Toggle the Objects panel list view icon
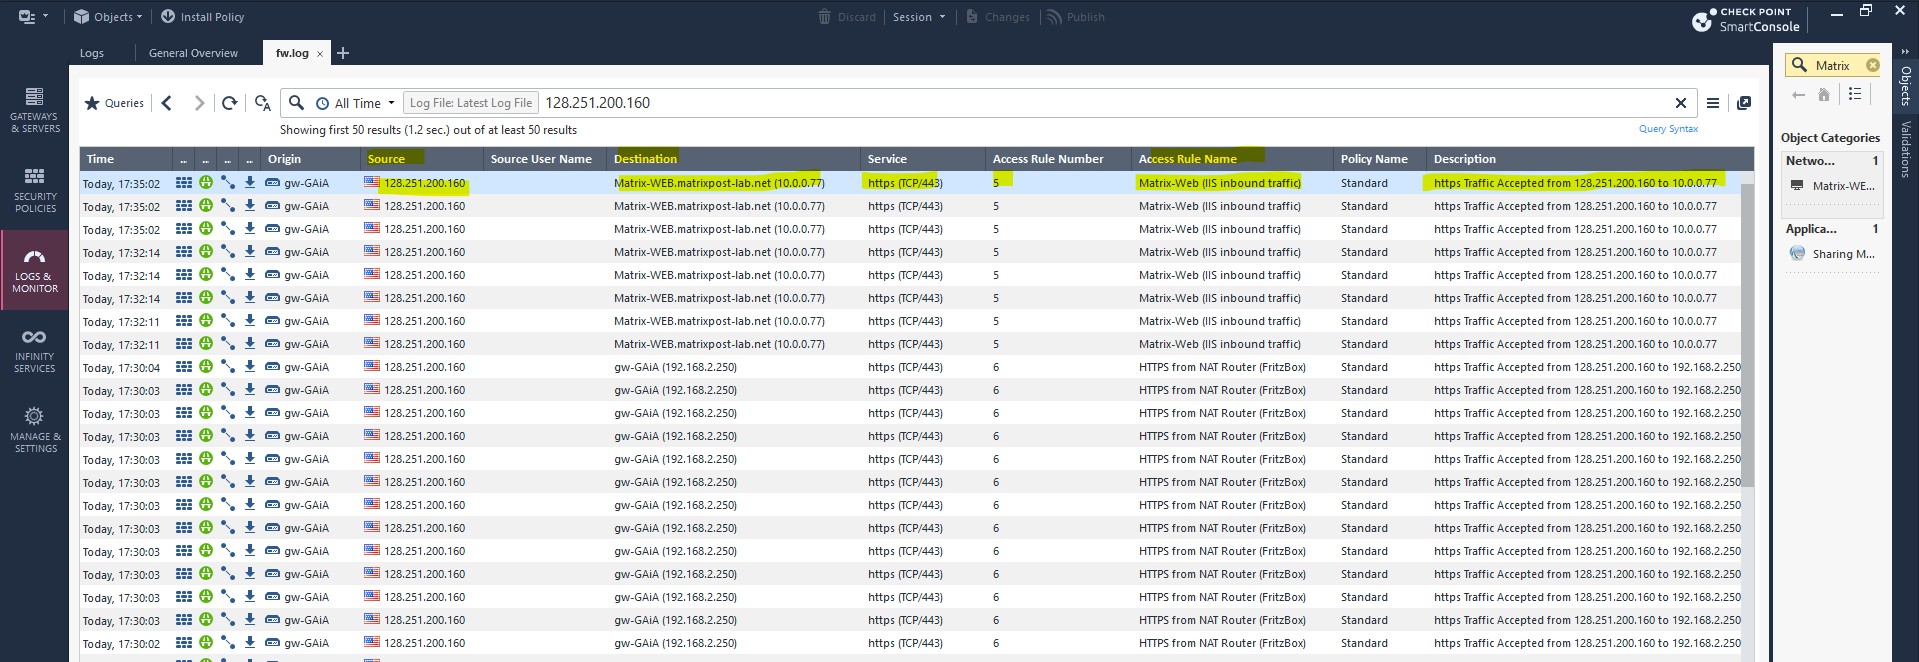The height and width of the screenshot is (662, 1919). click(x=1855, y=94)
